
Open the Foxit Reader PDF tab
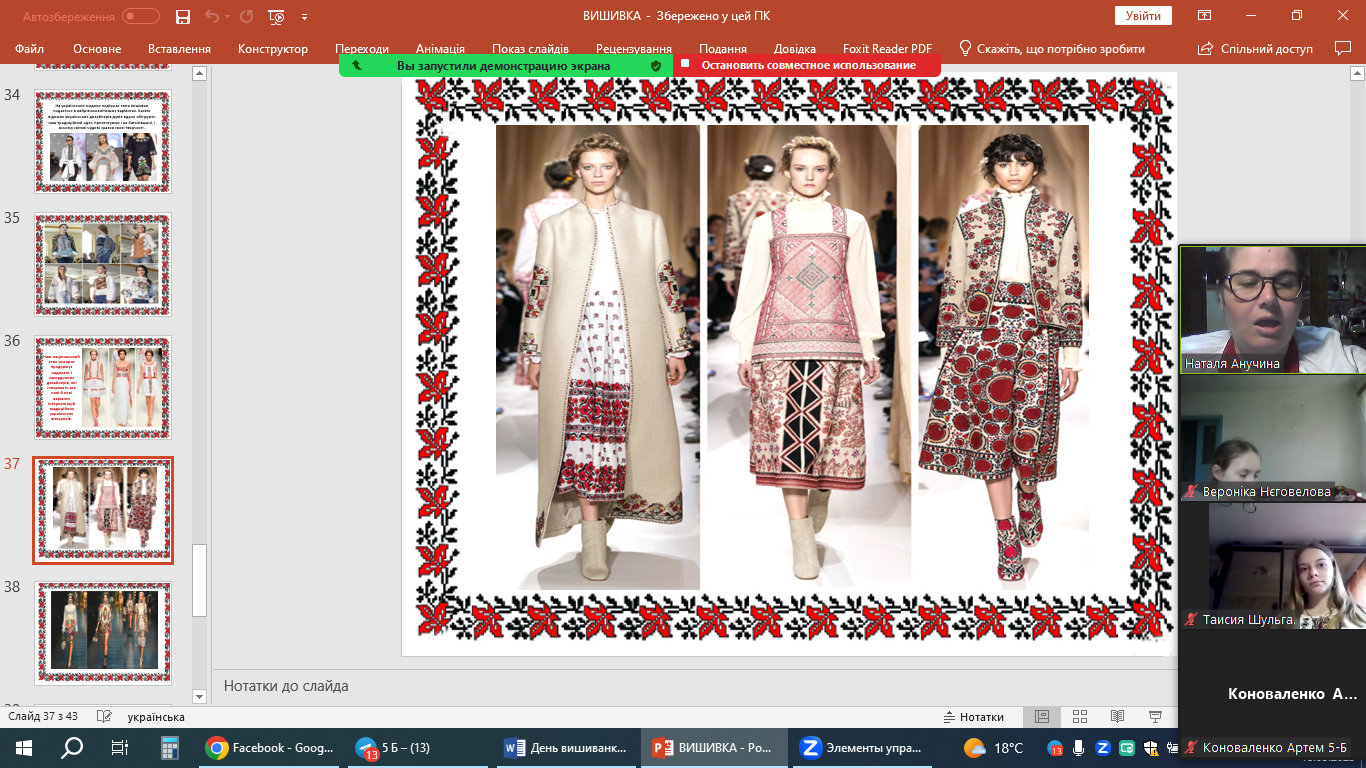(887, 49)
